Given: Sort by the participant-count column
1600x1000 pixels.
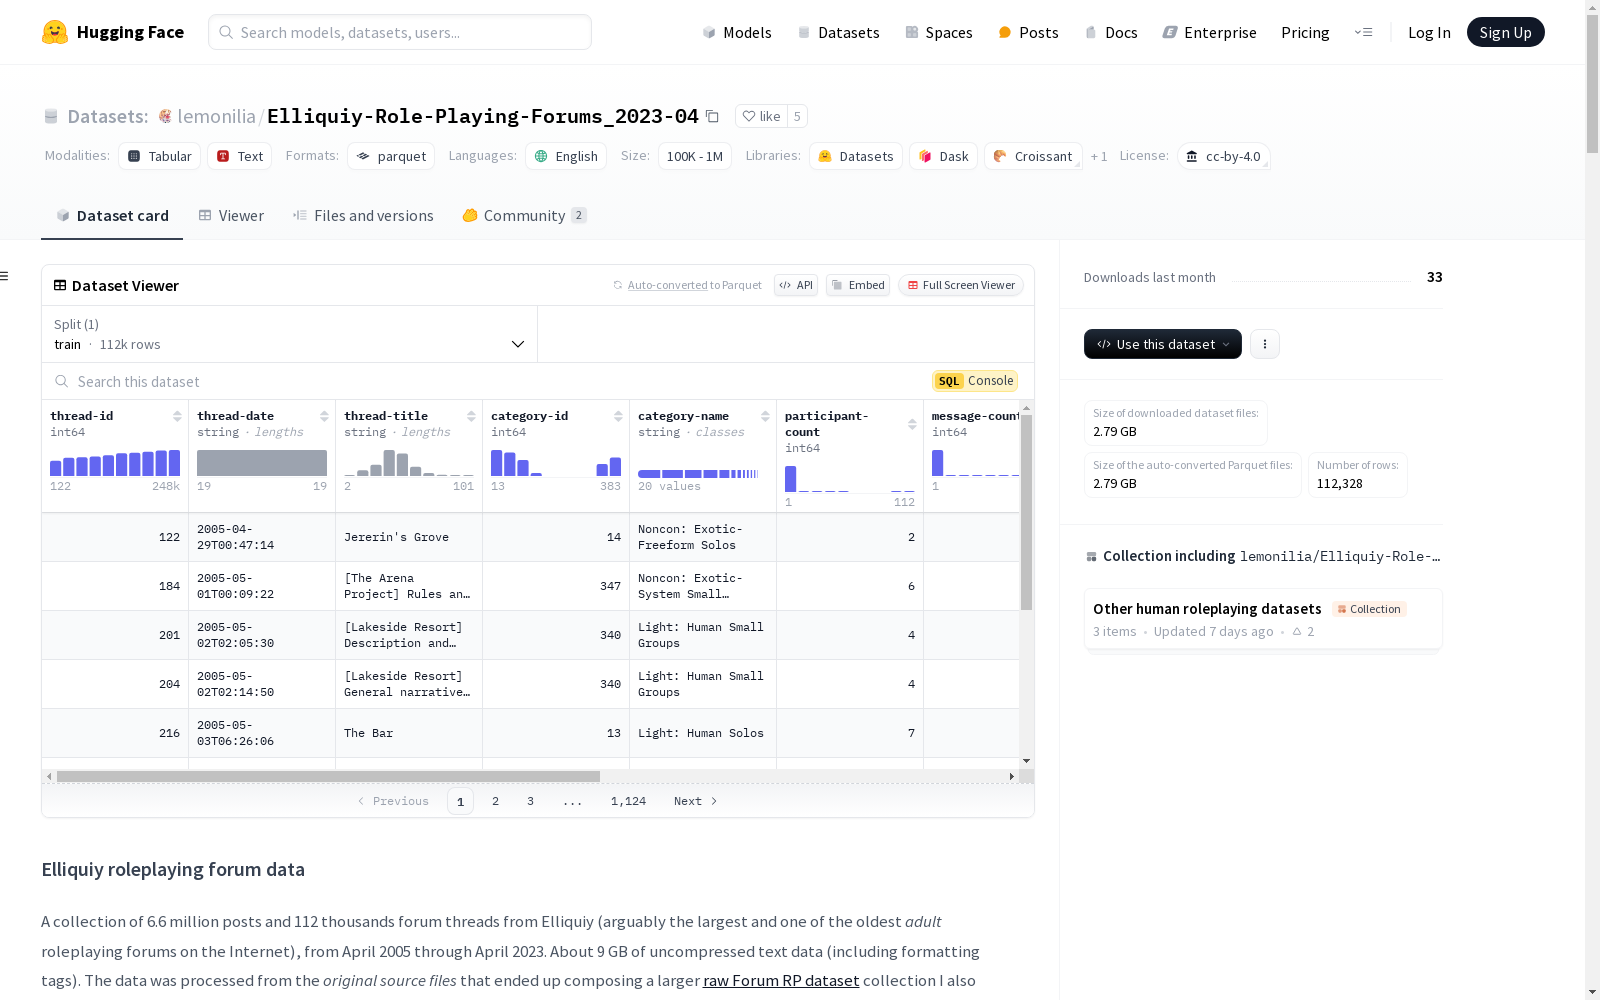Looking at the screenshot, I should click(x=912, y=424).
